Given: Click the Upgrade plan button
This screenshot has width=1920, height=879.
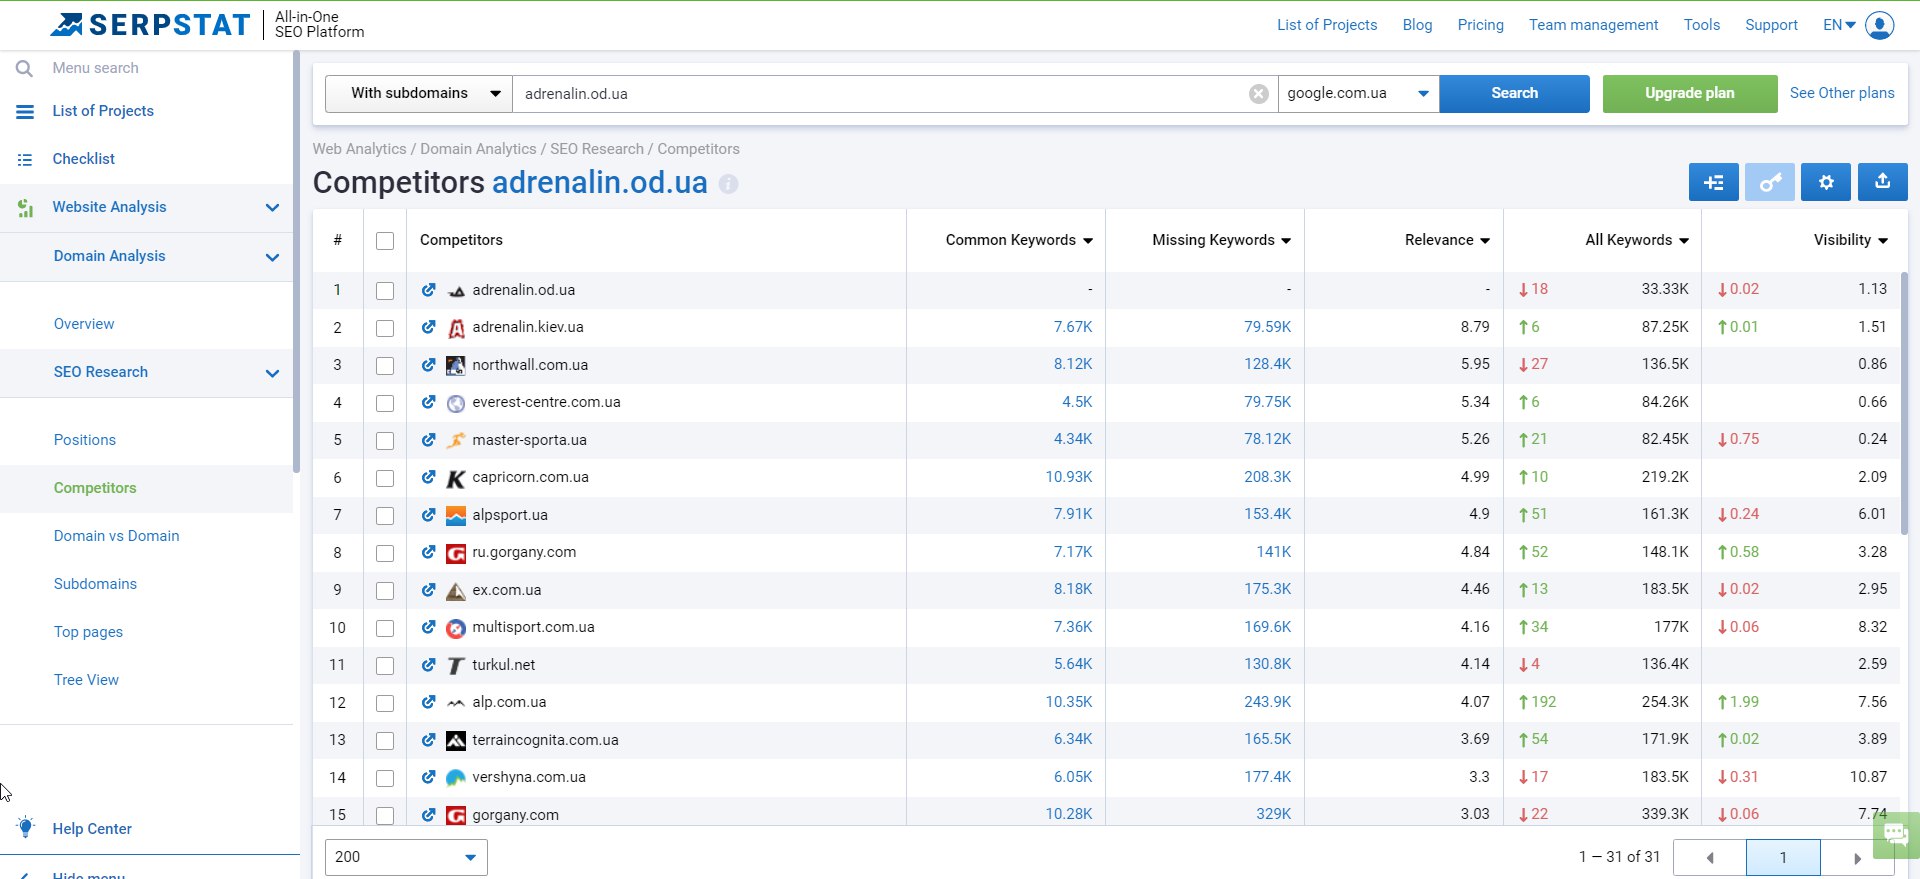Looking at the screenshot, I should (x=1690, y=94).
